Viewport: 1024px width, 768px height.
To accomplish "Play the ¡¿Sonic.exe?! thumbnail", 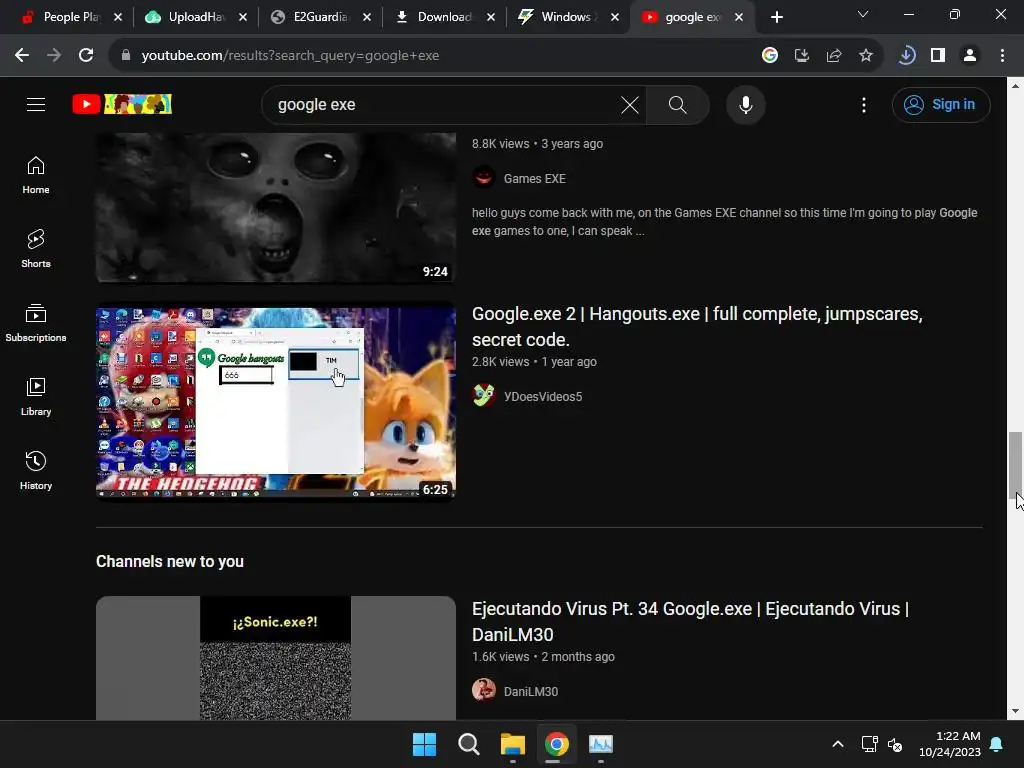I will (276, 658).
